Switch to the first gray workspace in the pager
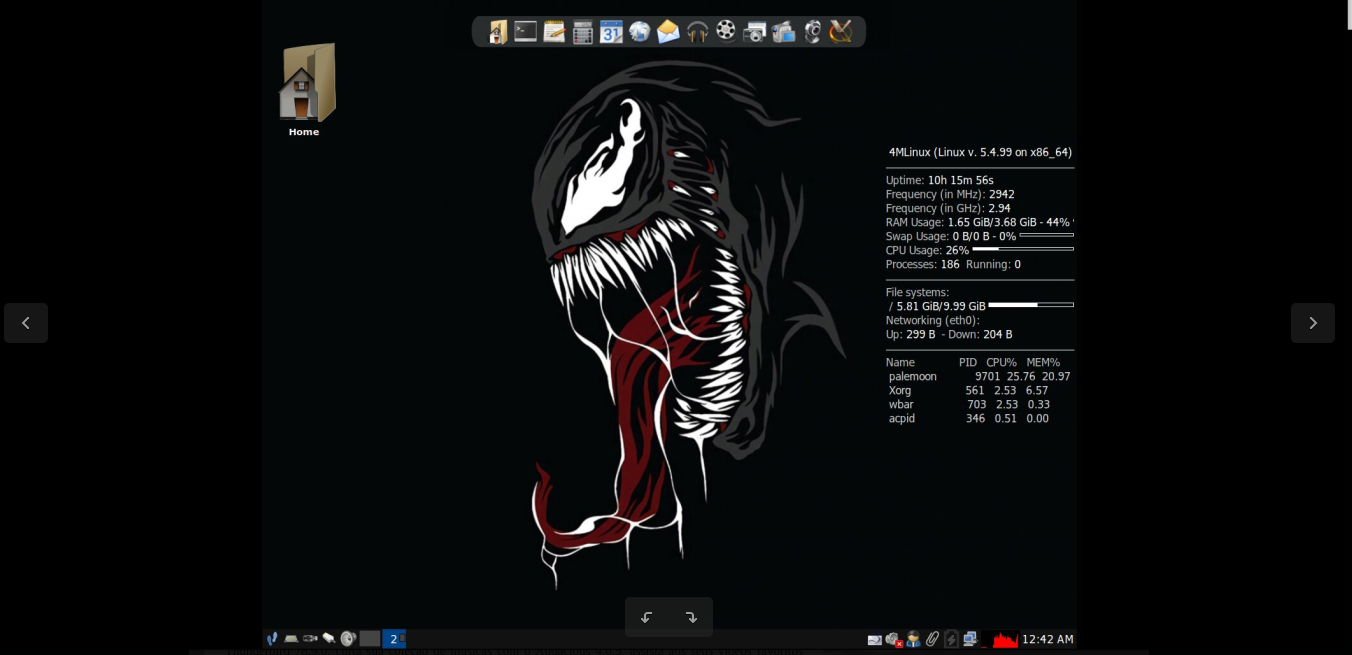The width and height of the screenshot is (1352, 655). tap(370, 639)
